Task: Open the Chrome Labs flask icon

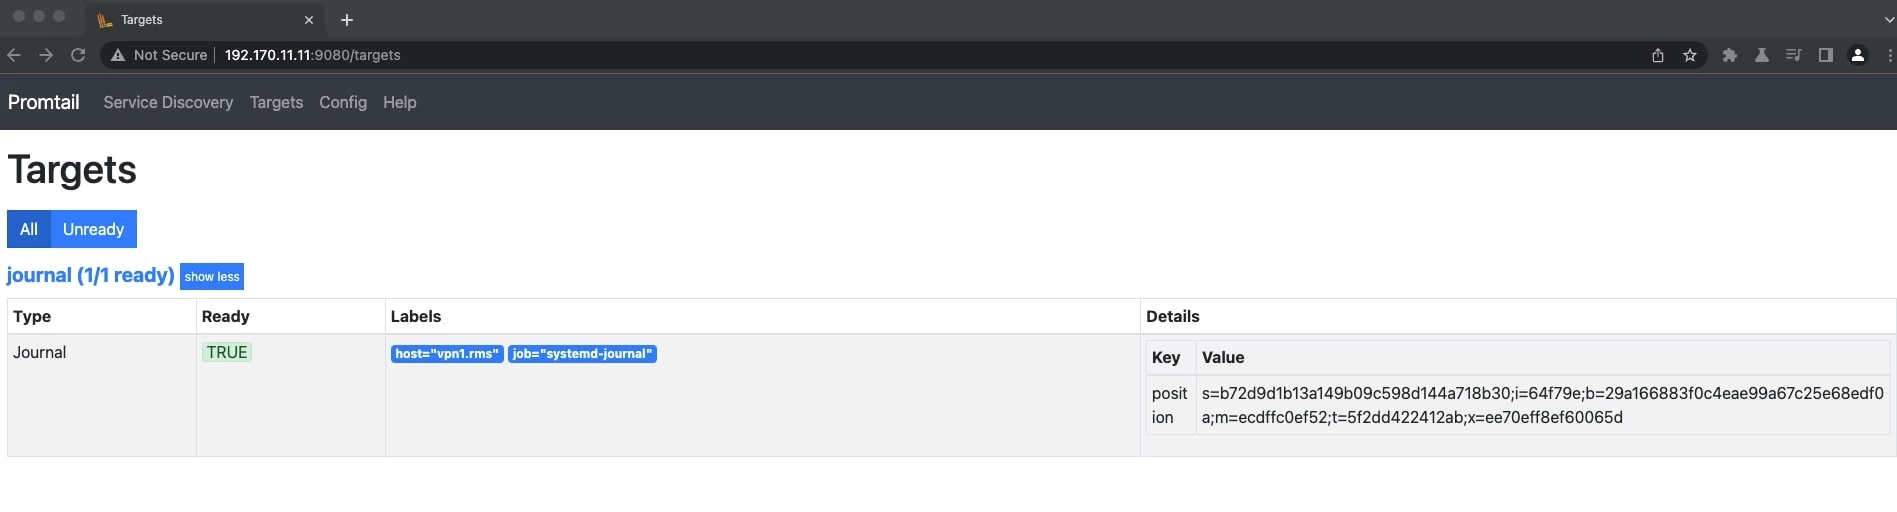Action: (x=1762, y=55)
